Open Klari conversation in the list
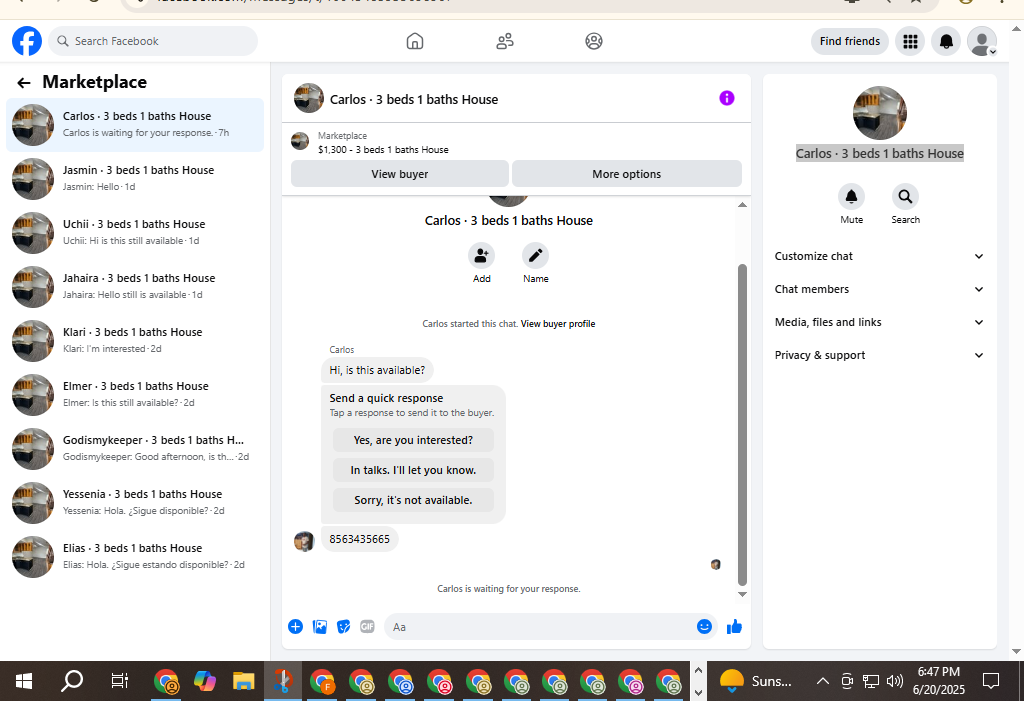 coord(135,340)
